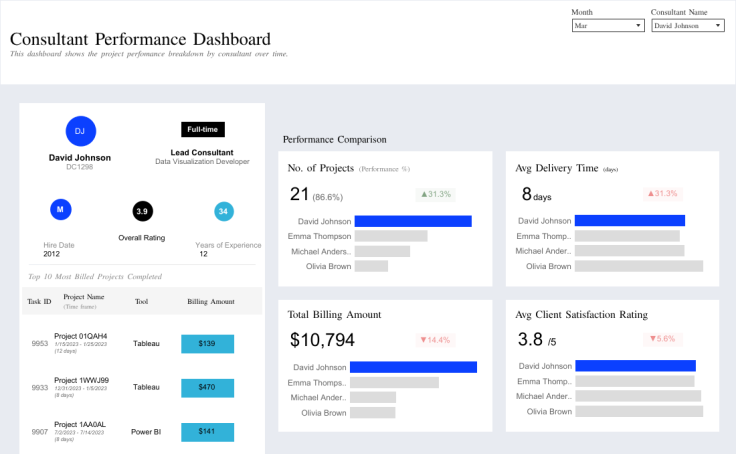The image size is (736, 454).
Task: Click the Month dropdown arrow
Action: (x=639, y=26)
